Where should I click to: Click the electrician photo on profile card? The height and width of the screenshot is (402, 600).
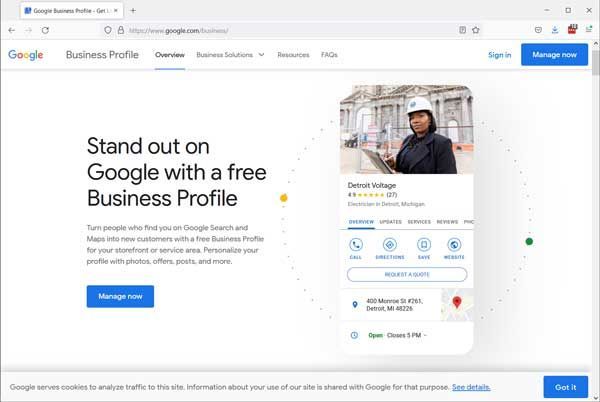click(407, 130)
